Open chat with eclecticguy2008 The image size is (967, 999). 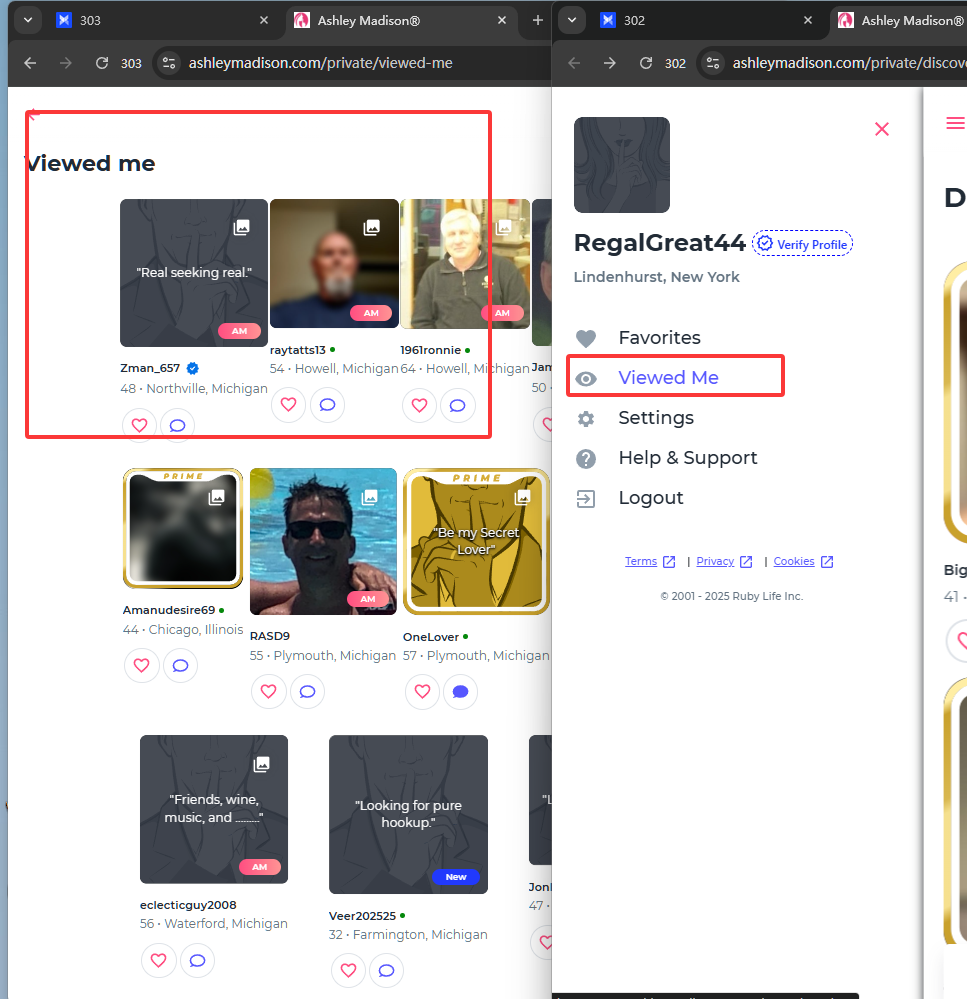point(197,960)
